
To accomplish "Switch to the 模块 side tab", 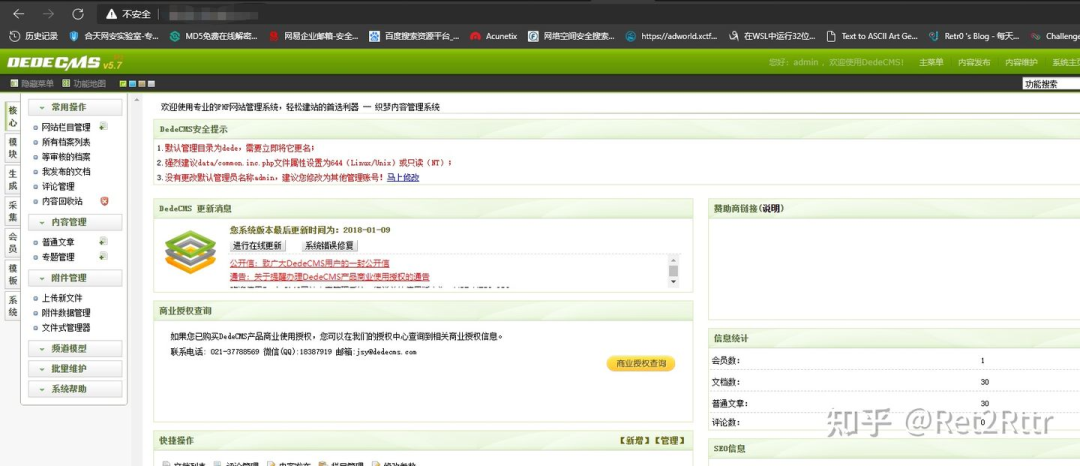I will (12, 147).
